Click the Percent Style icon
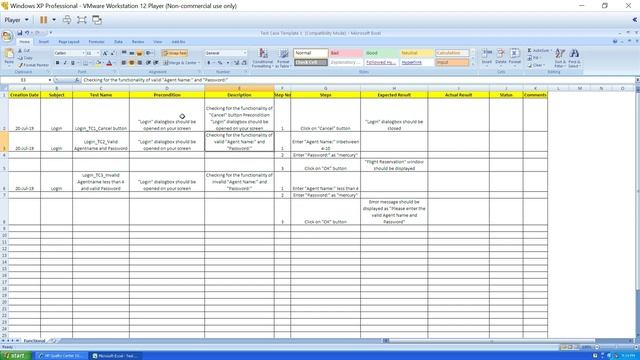The height and width of the screenshot is (360, 640). pyautogui.click(x=220, y=63)
